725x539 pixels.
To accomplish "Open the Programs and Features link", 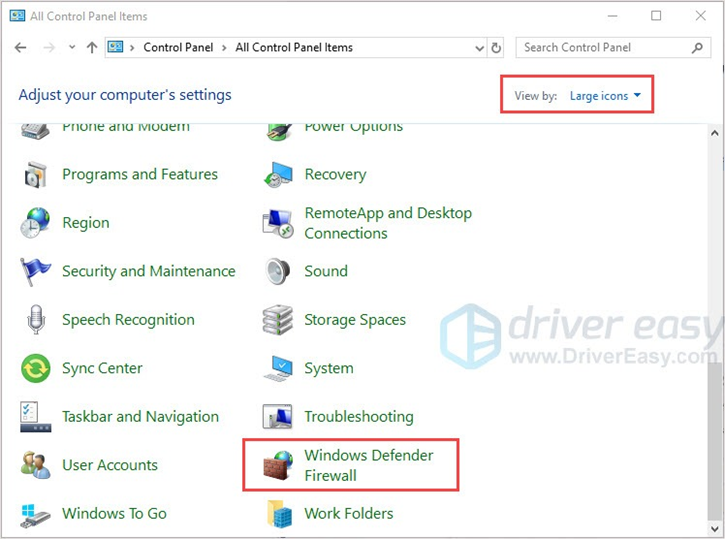I will [x=140, y=174].
